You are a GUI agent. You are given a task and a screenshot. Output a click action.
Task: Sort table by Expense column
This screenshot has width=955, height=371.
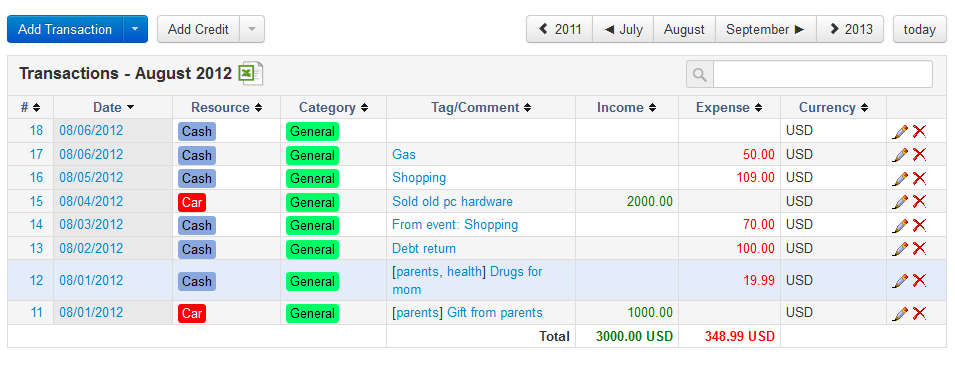729,107
